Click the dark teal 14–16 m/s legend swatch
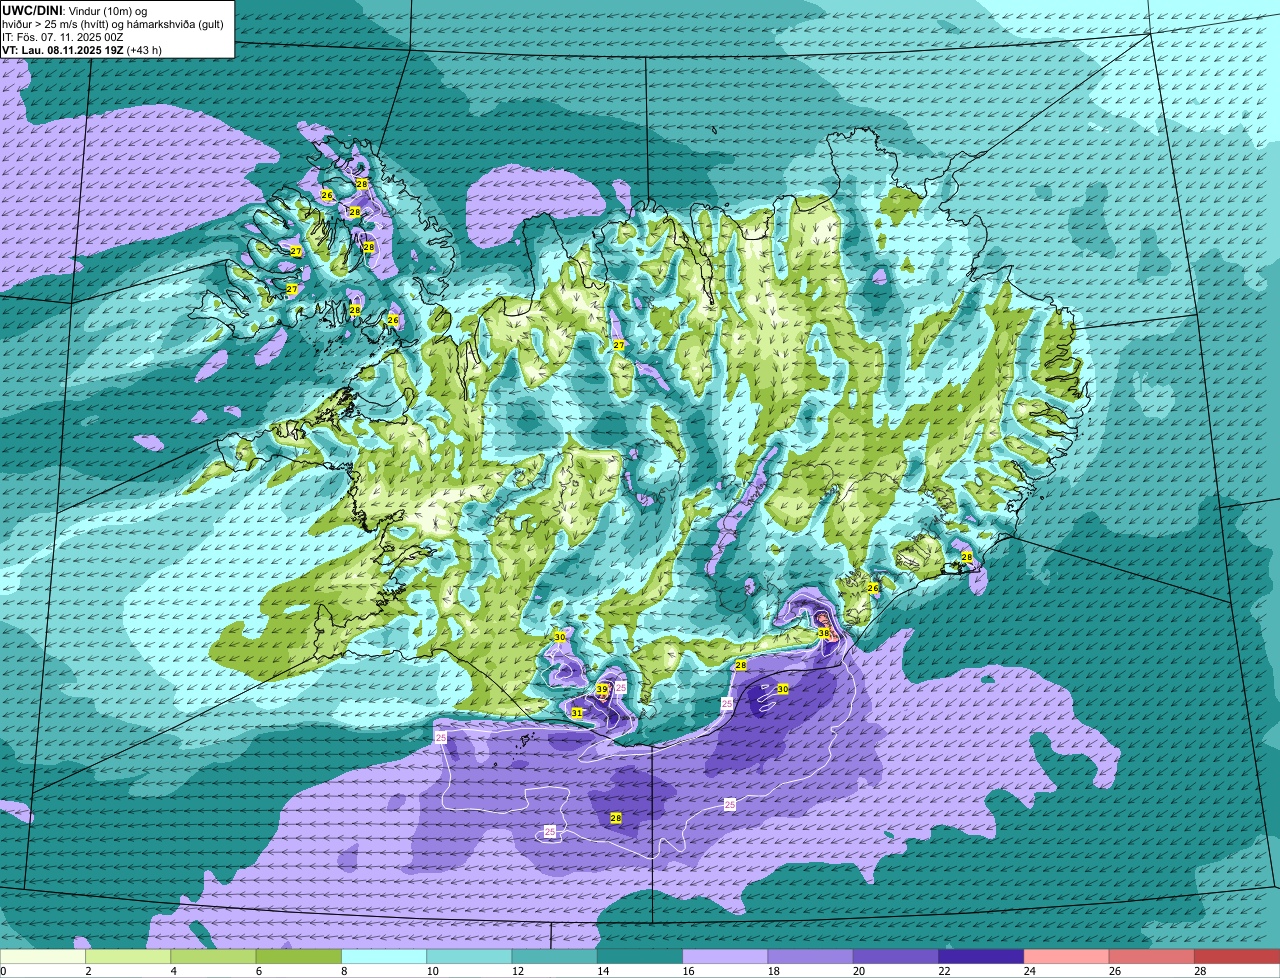This screenshot has height=978, width=1280. pos(640,957)
